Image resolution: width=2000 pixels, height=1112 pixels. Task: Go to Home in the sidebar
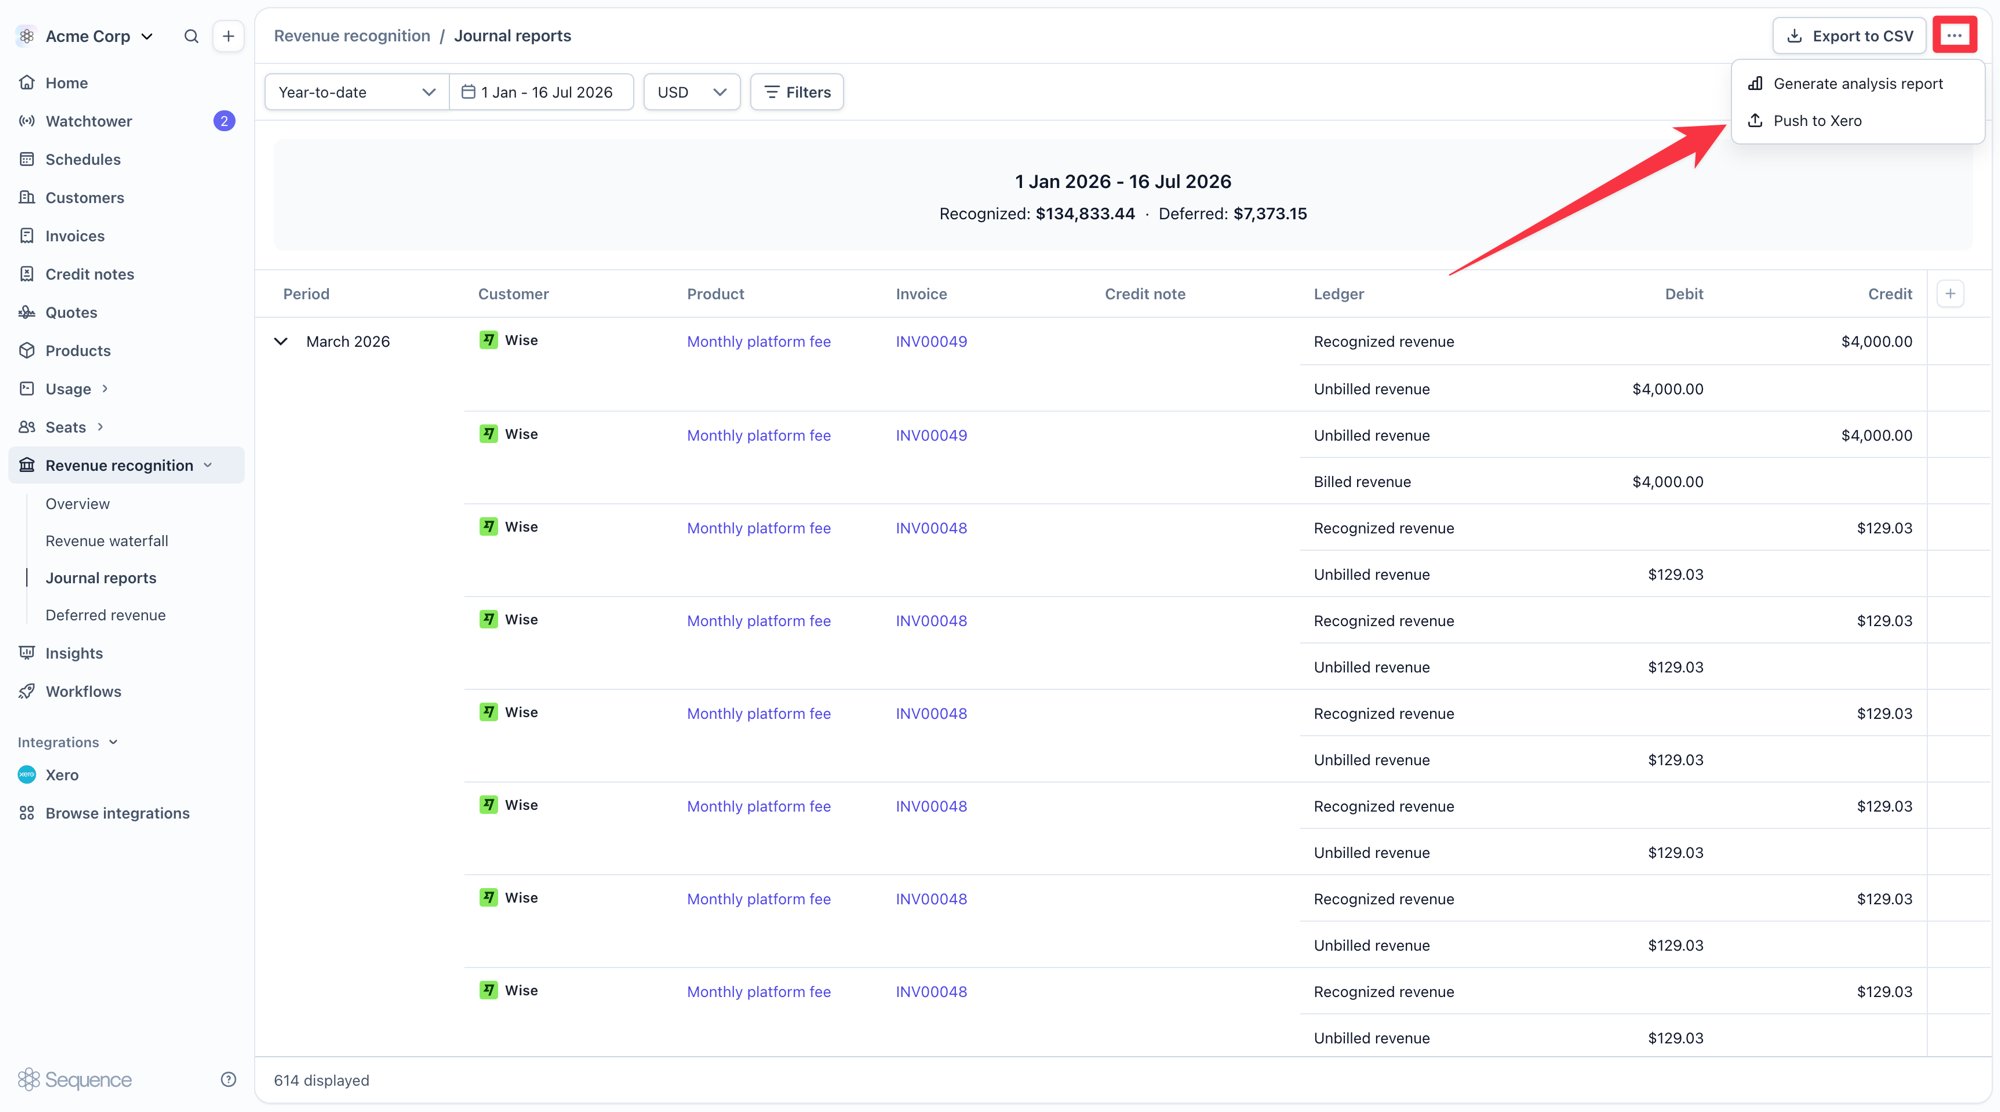tap(66, 83)
